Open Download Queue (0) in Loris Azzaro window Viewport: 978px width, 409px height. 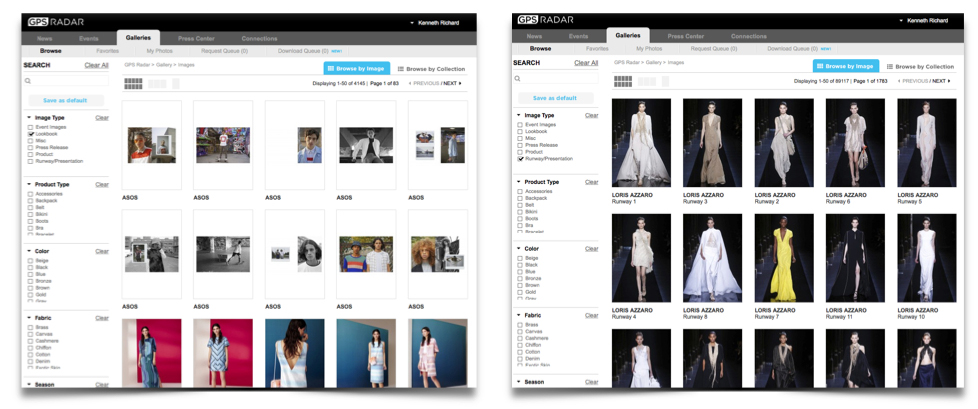pyautogui.click(x=792, y=48)
